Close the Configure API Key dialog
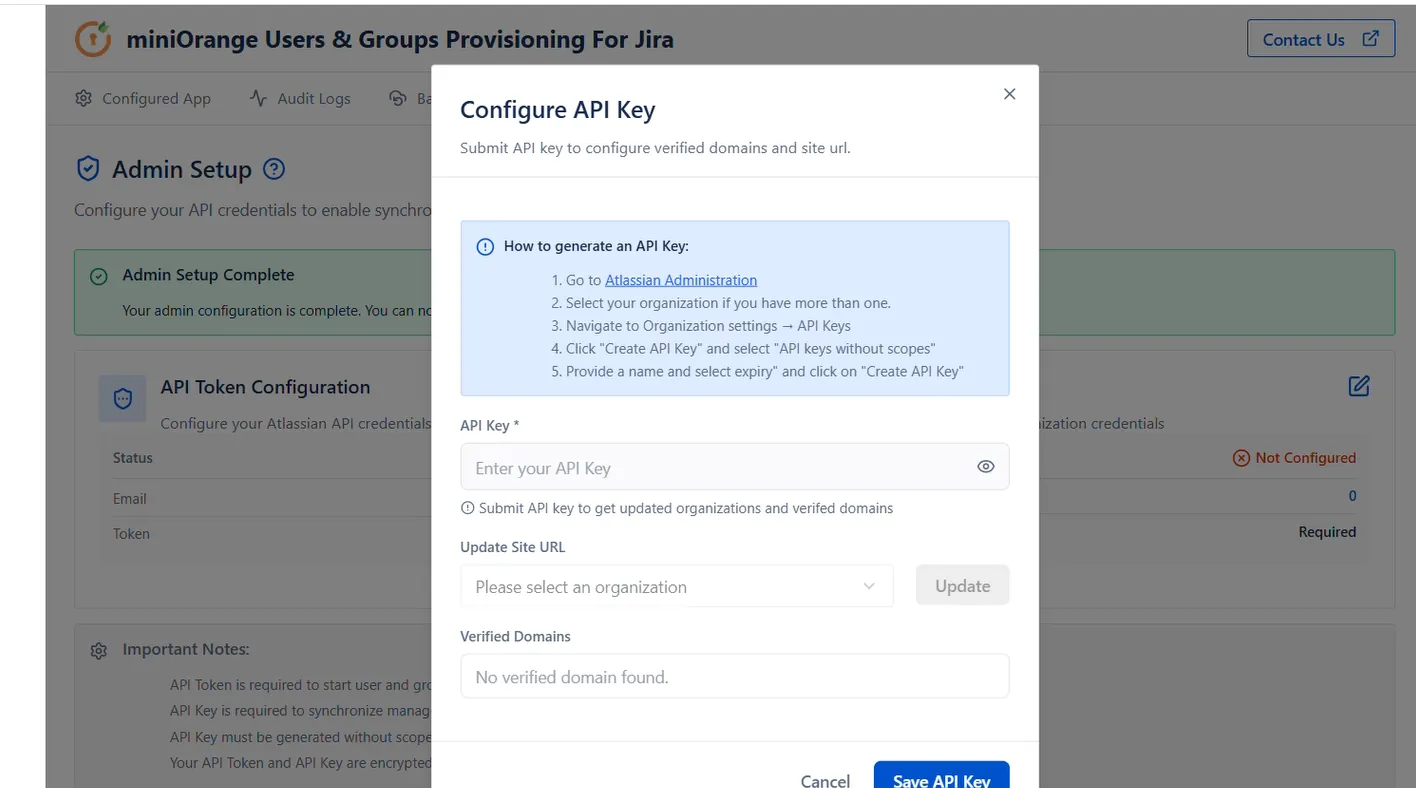This screenshot has height=788, width=1416. pyautogui.click(x=1009, y=94)
